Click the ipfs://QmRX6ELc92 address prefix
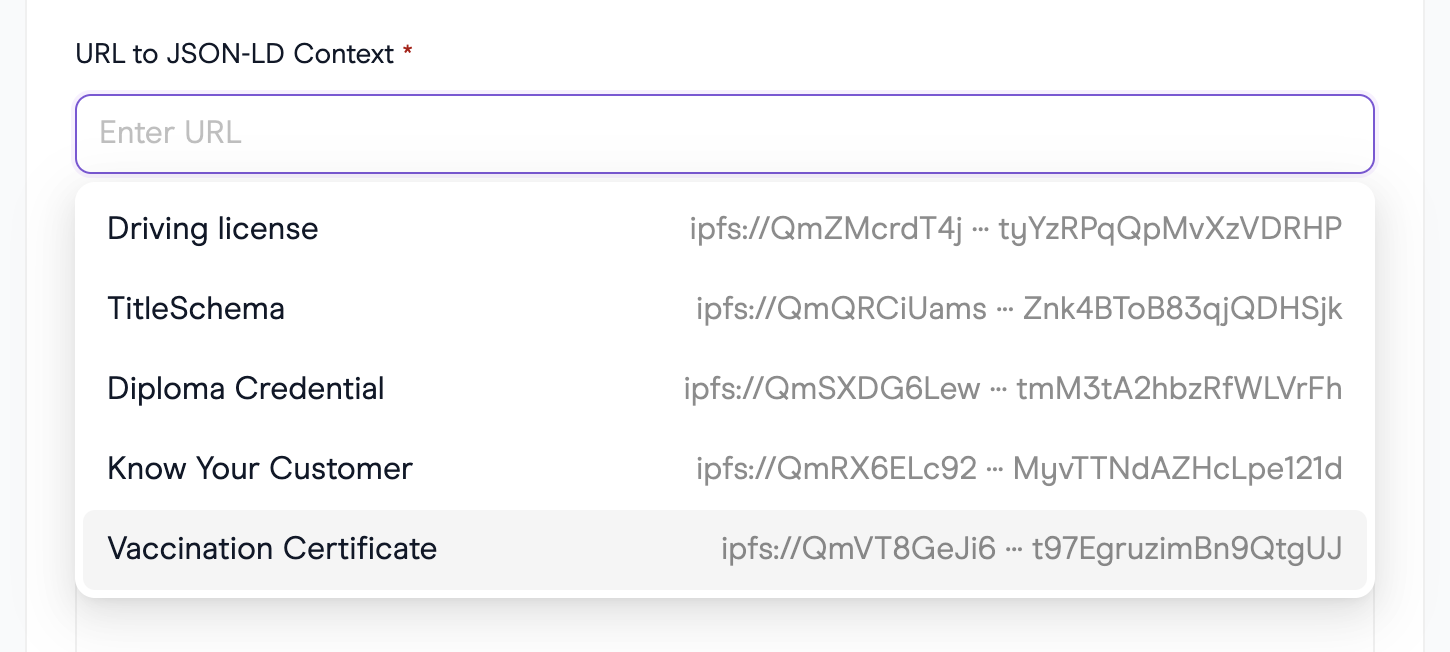This screenshot has width=1450, height=652. click(837, 469)
